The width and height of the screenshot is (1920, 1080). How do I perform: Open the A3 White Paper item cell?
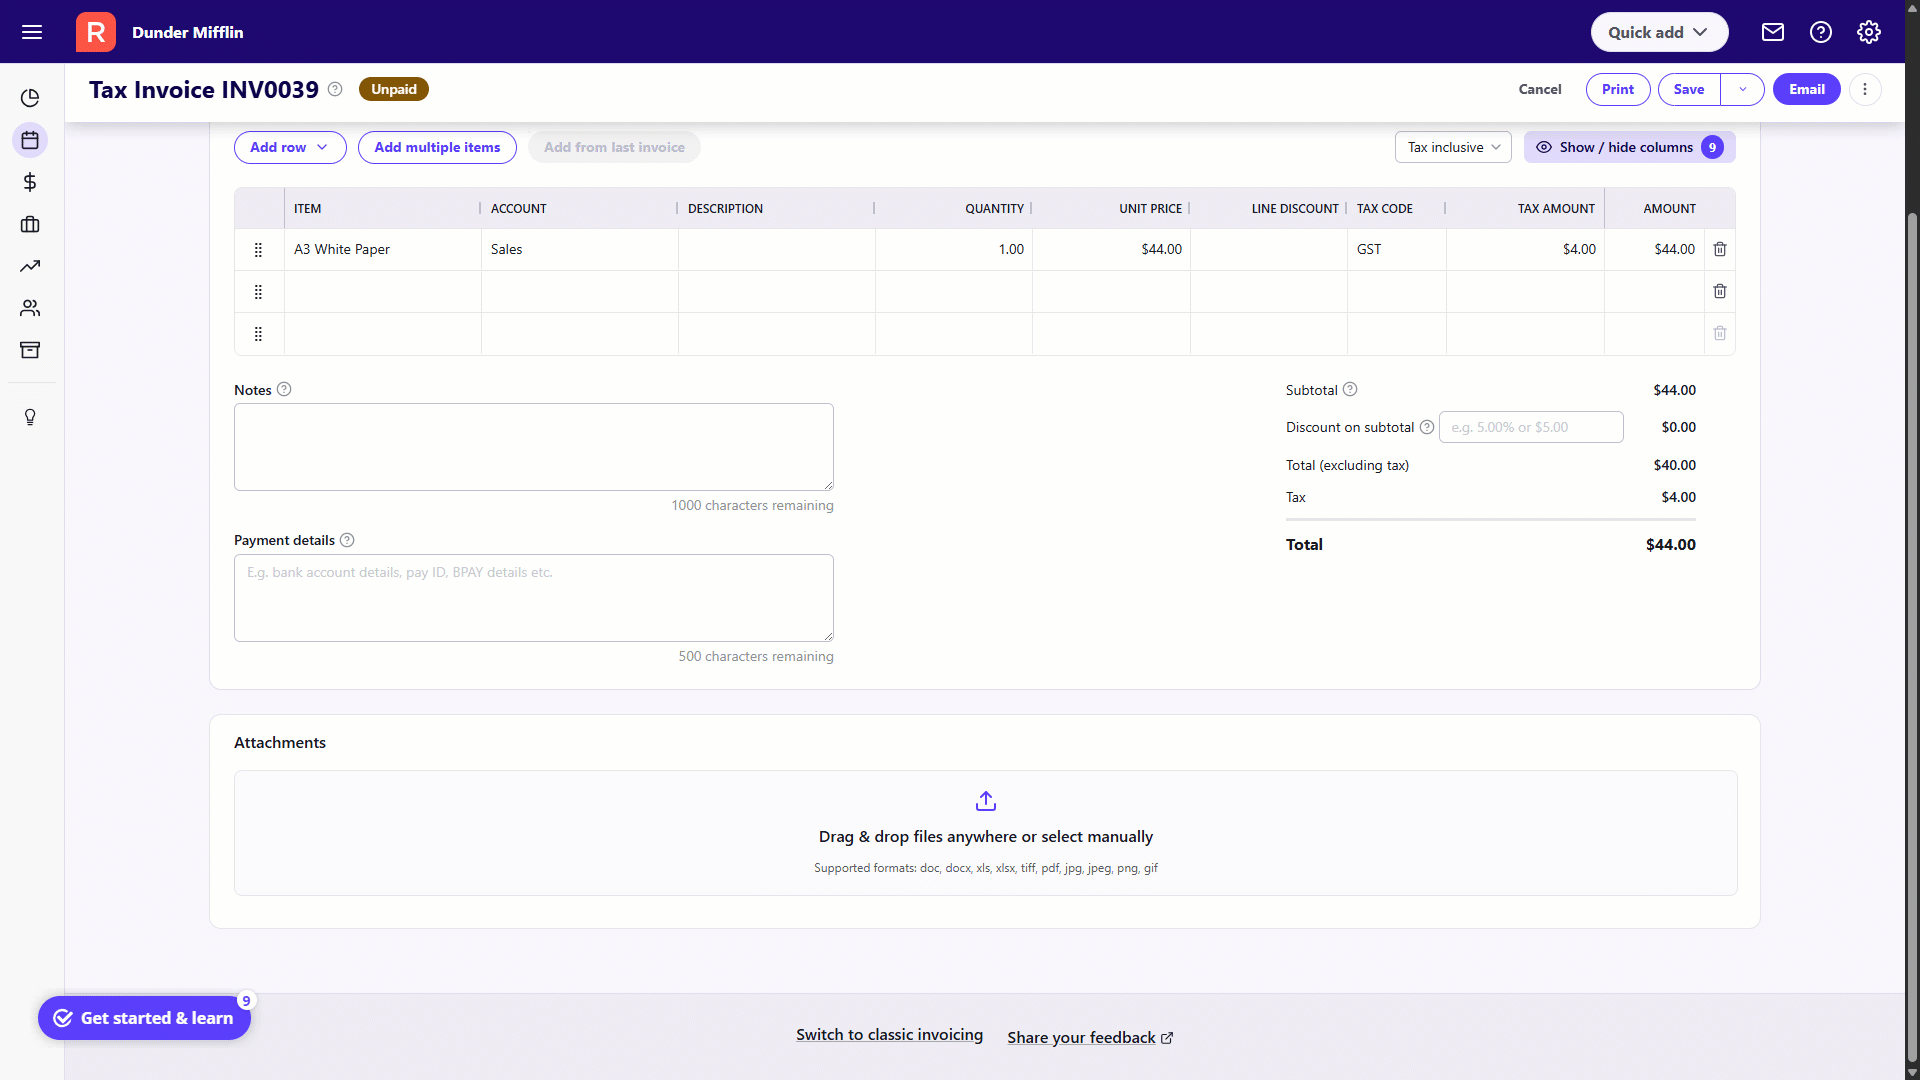(382, 249)
